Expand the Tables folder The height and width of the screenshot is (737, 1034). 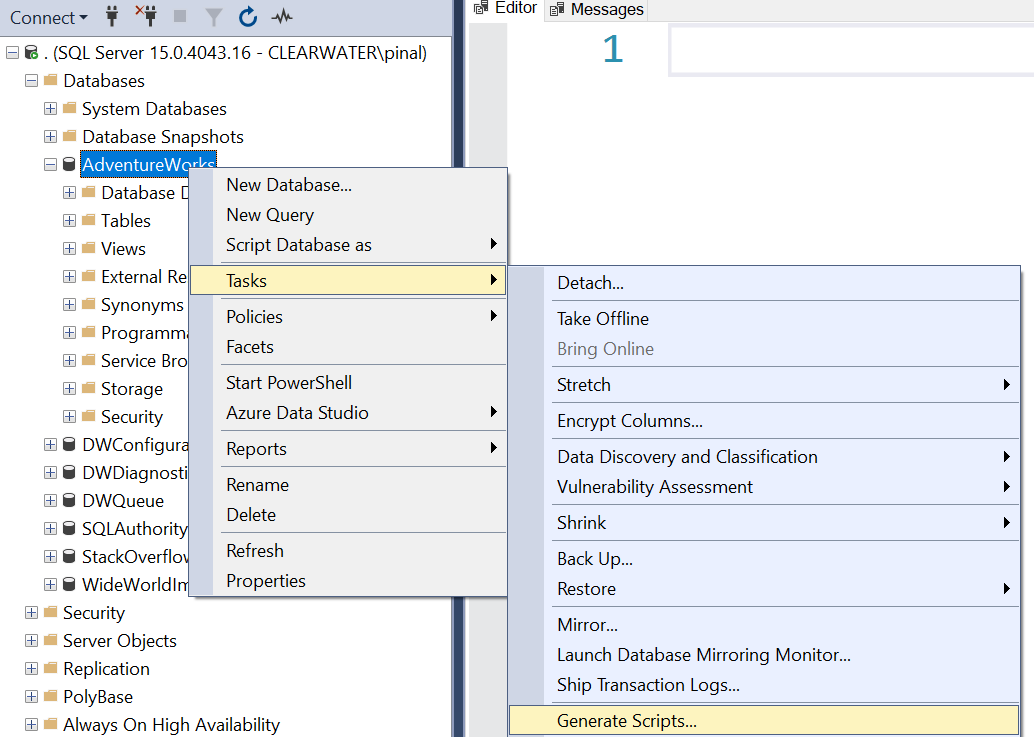tap(69, 221)
